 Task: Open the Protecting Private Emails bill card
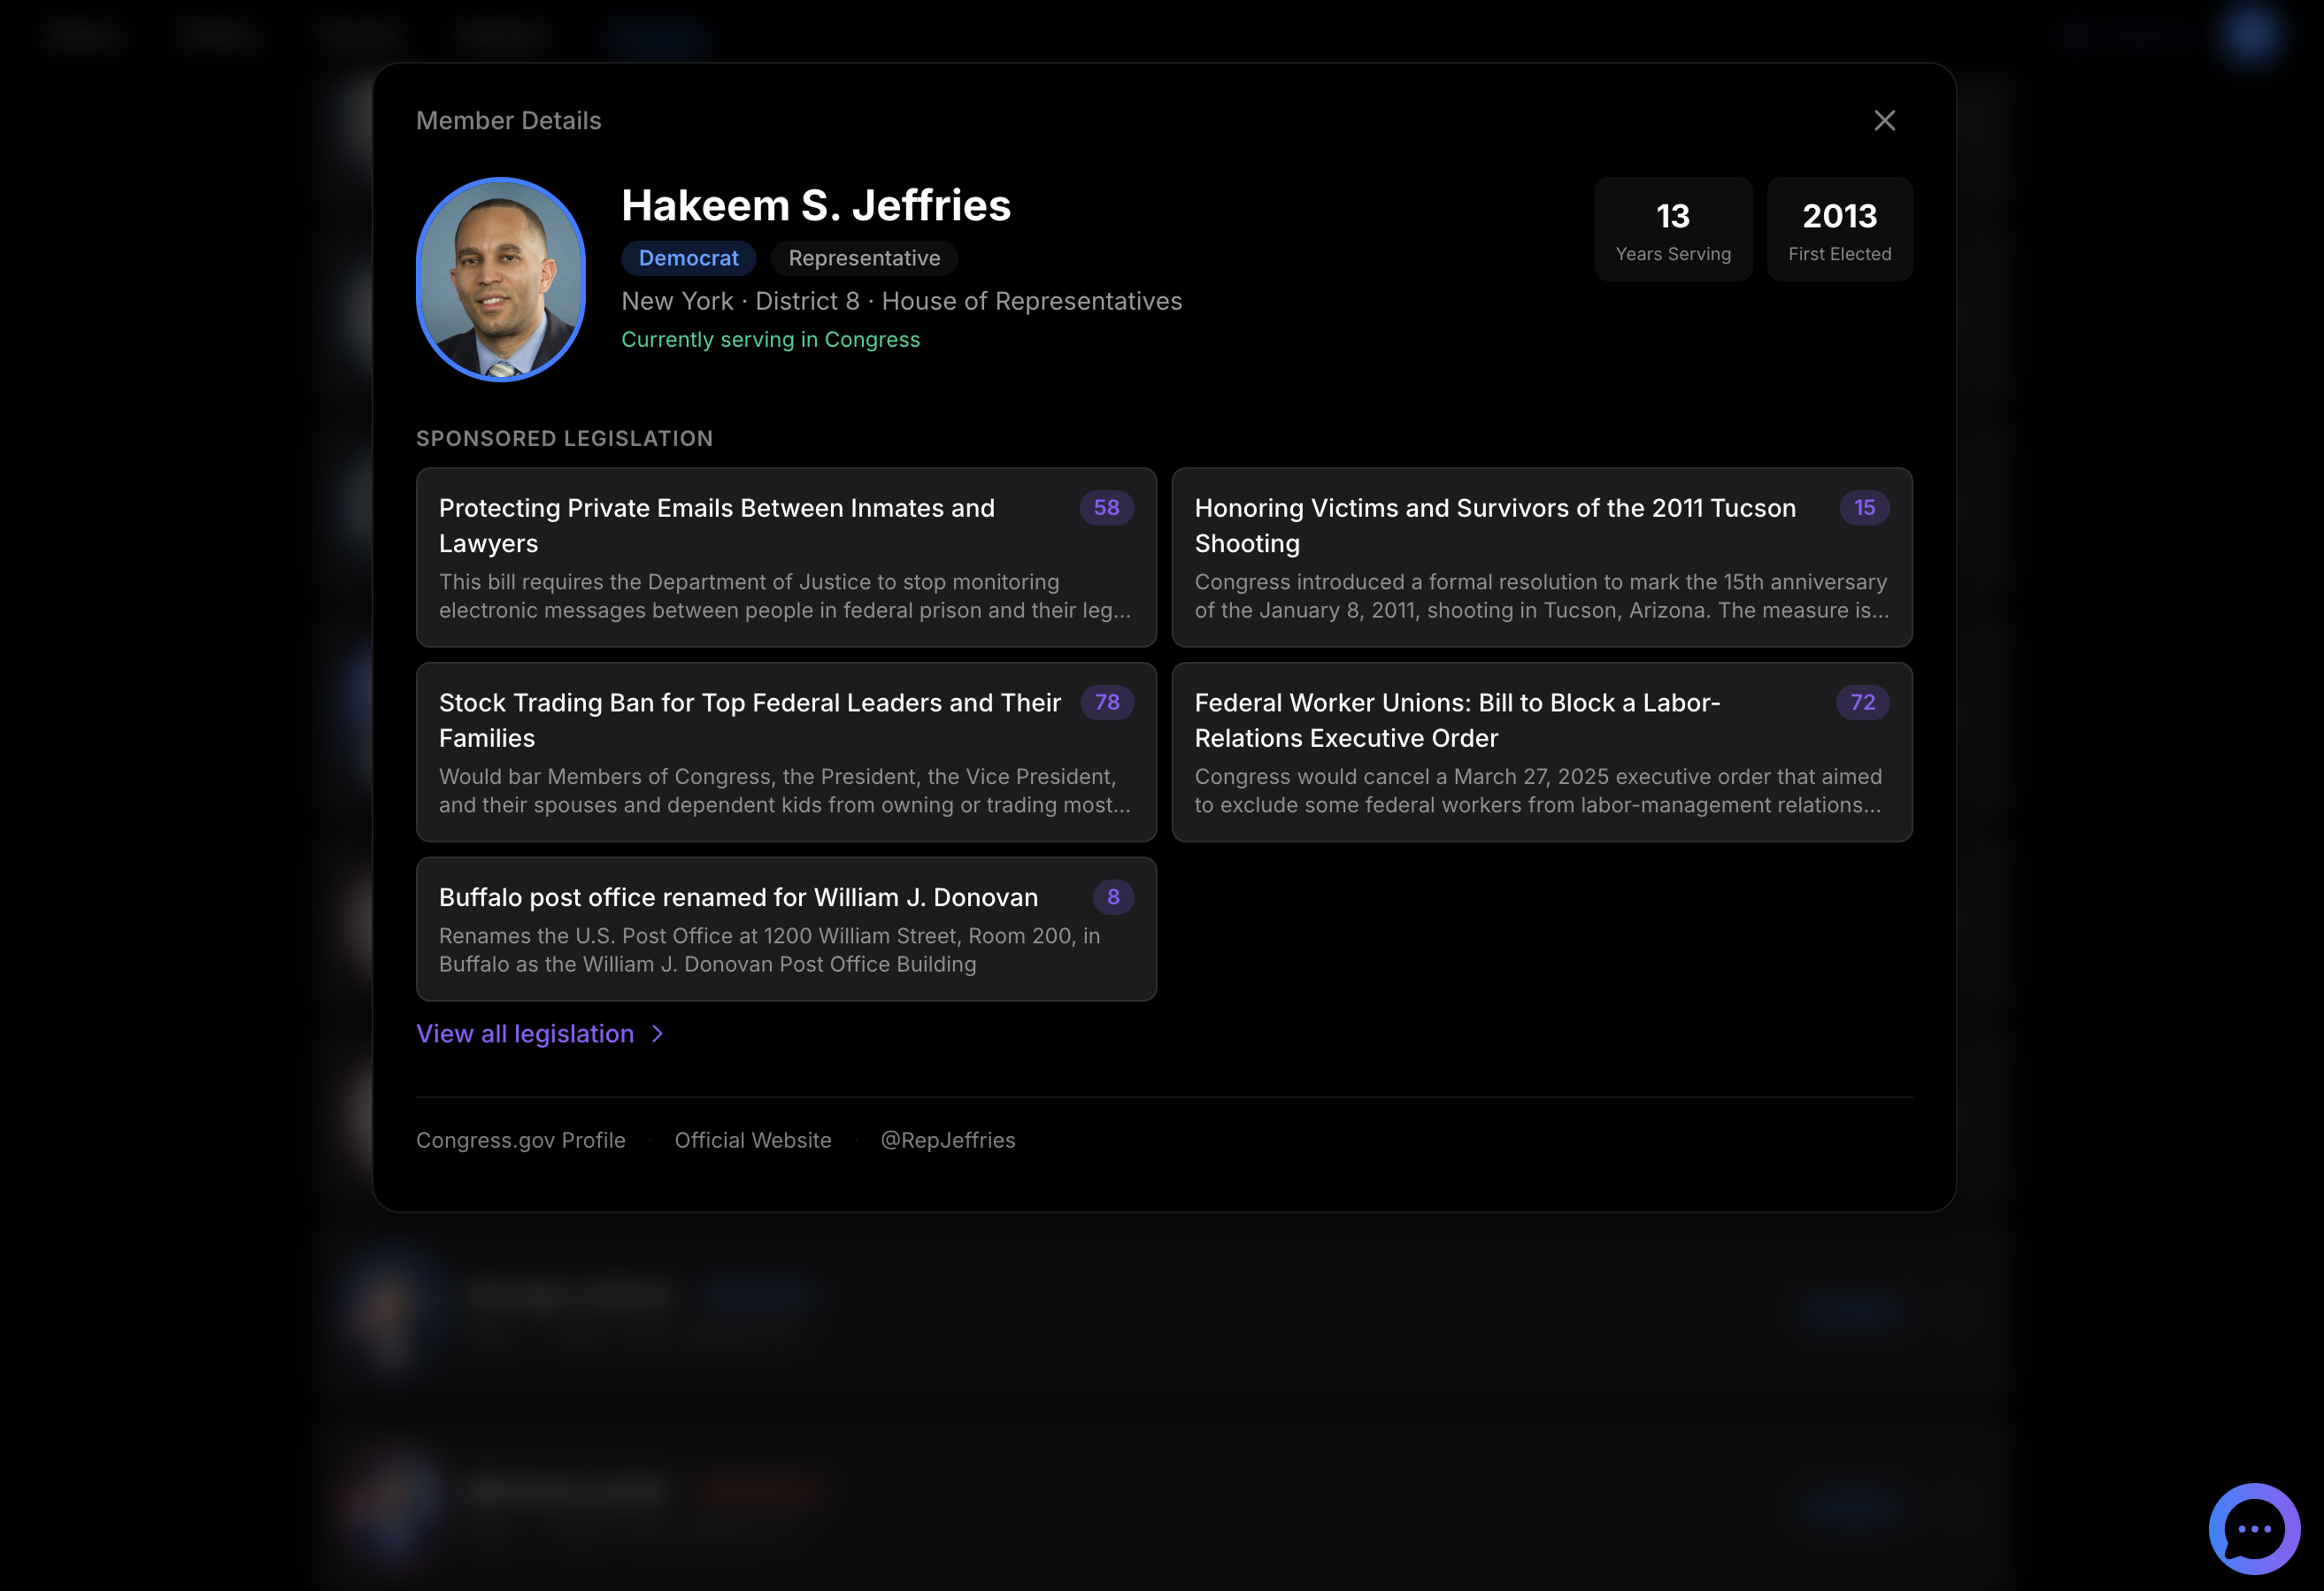786,557
